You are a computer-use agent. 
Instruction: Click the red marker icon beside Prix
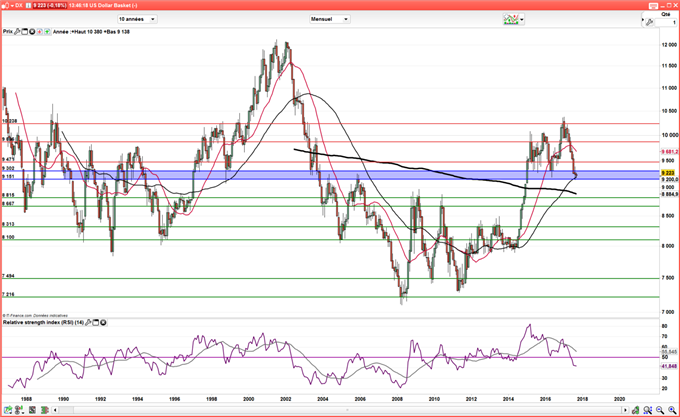click(x=39, y=32)
